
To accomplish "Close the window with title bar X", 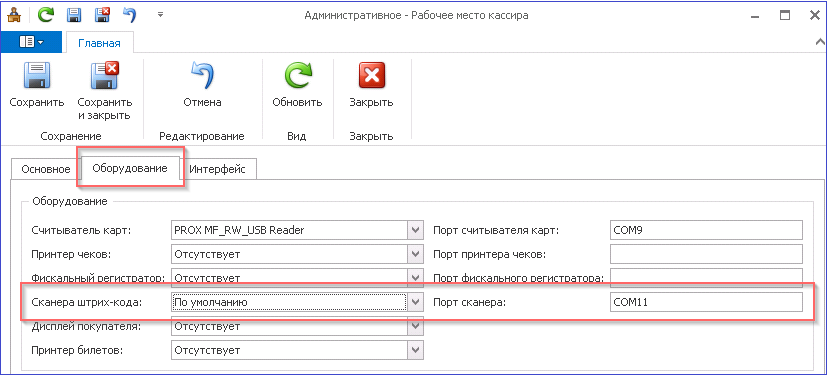I will (814, 15).
